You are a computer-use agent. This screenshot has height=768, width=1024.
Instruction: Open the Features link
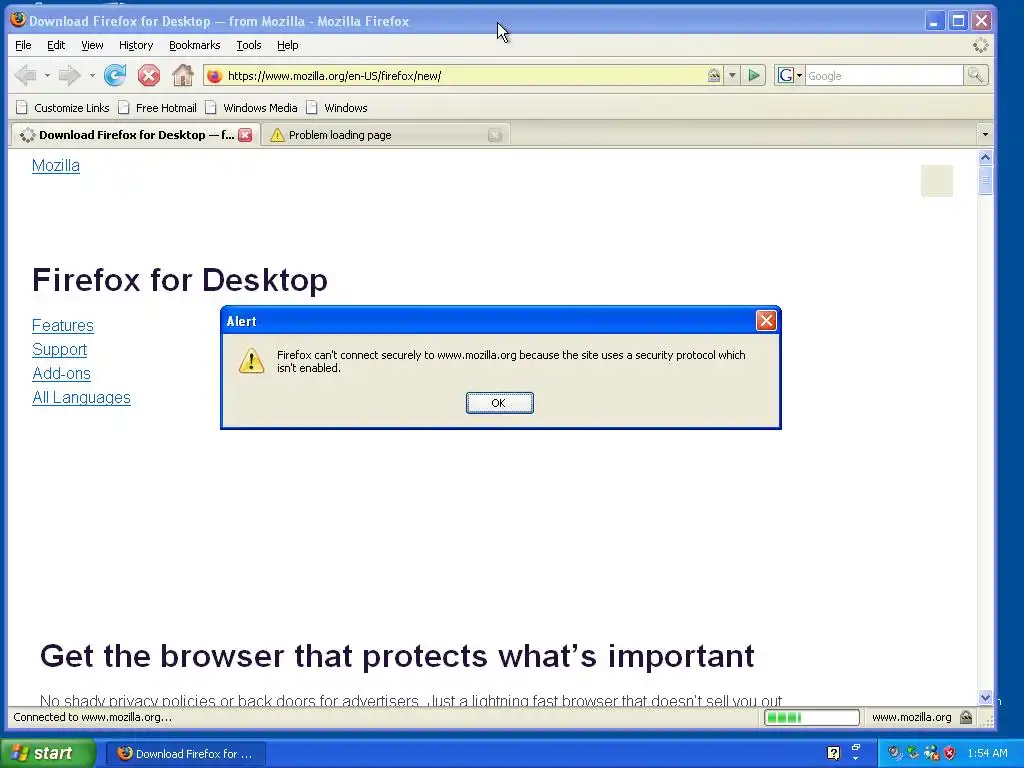pos(63,325)
